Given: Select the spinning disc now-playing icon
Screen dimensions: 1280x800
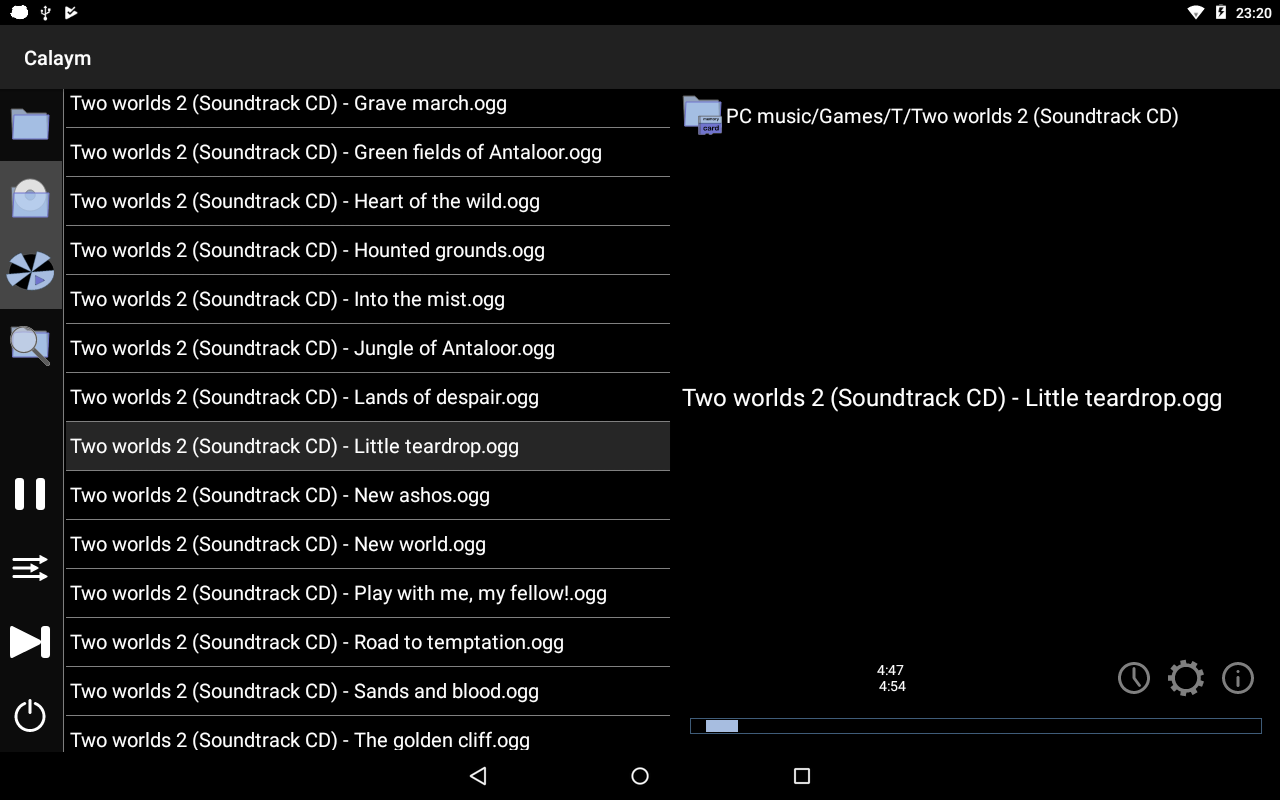Looking at the screenshot, I should coord(30,271).
